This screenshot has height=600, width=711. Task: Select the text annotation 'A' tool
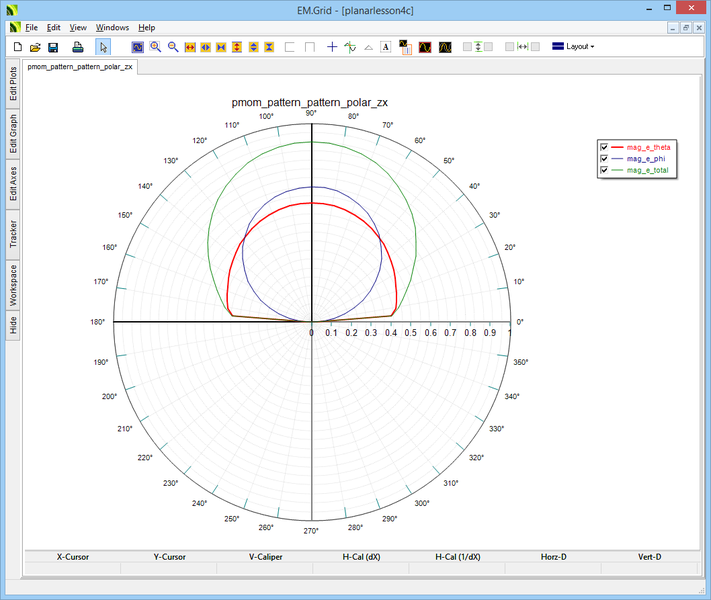click(385, 47)
